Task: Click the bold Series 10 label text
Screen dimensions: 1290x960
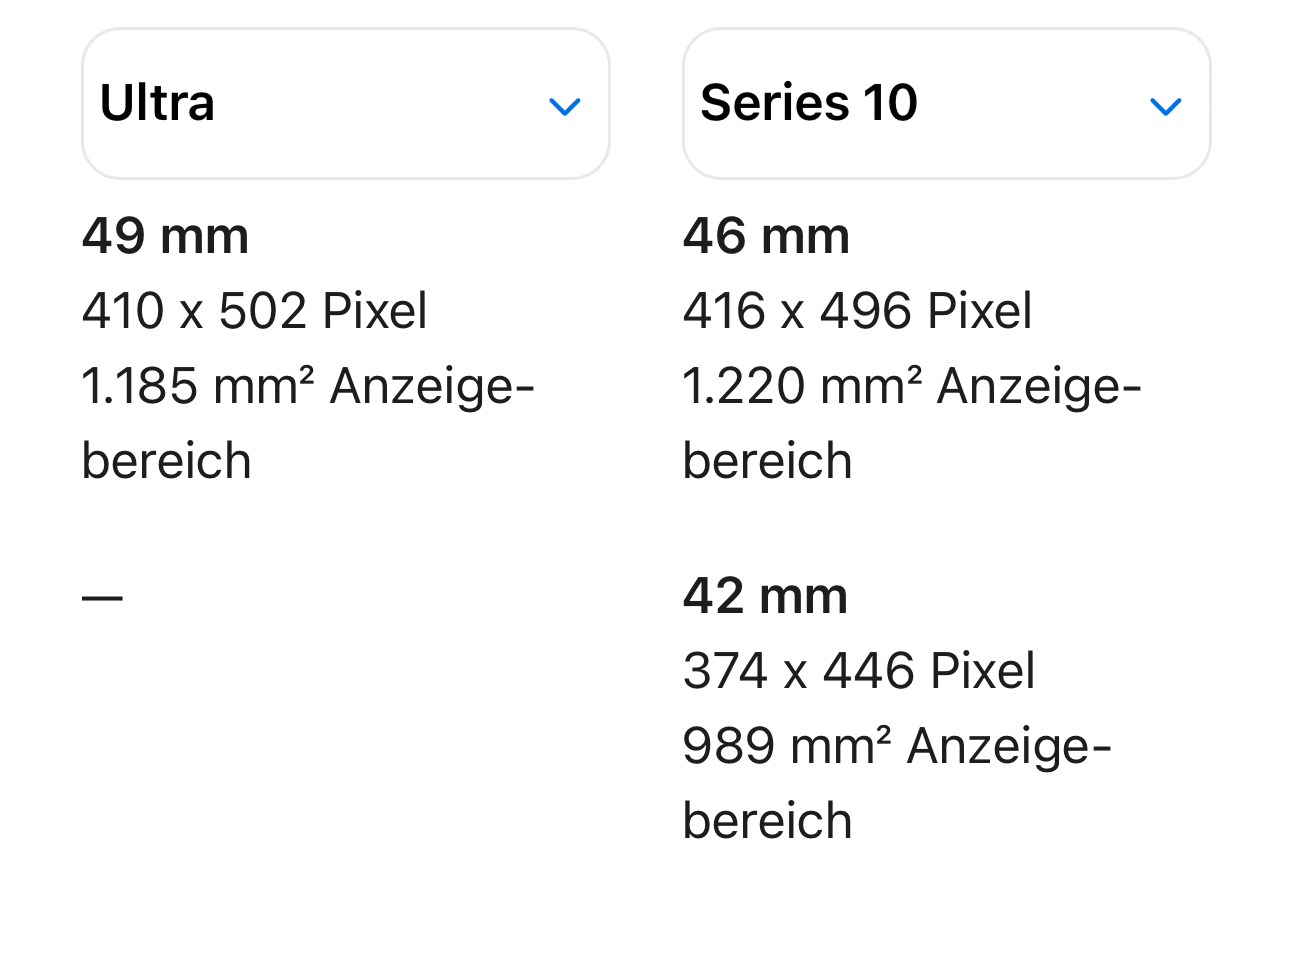Action: (808, 103)
